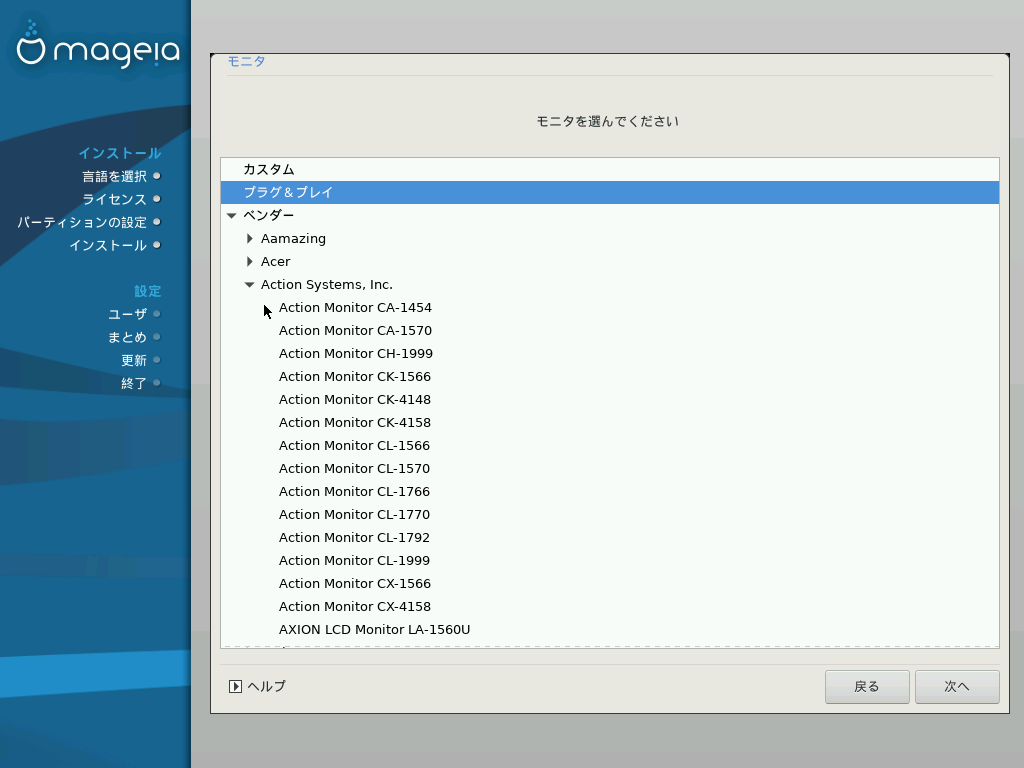This screenshot has width=1024, height=768.
Task: Select the ベンダー tree row label
Action: click(268, 216)
